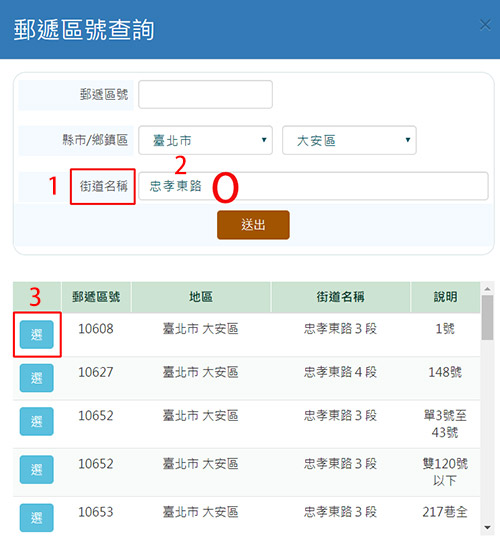Pick 選 for 忠孝東路3段 雙120號以下
The height and width of the screenshot is (547, 500).
37,470
